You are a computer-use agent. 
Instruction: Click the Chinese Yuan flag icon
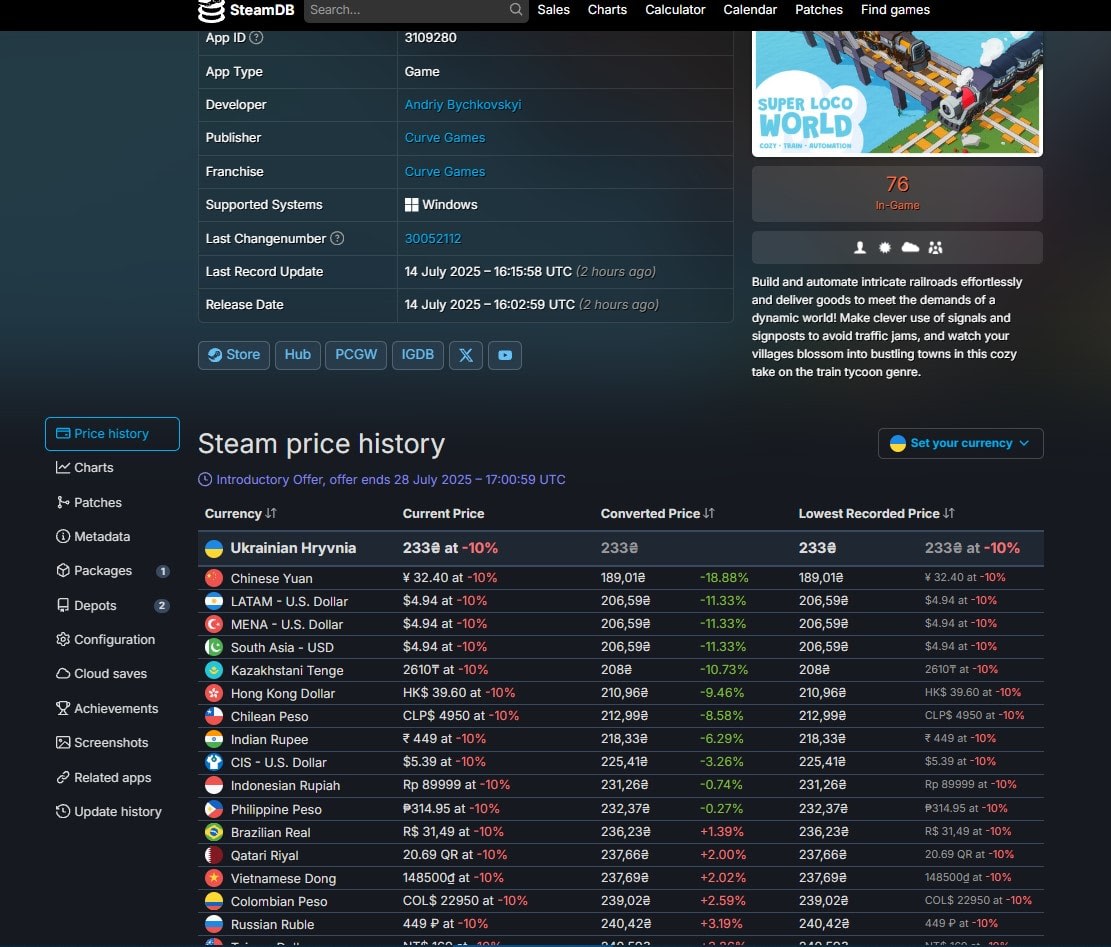pos(213,578)
